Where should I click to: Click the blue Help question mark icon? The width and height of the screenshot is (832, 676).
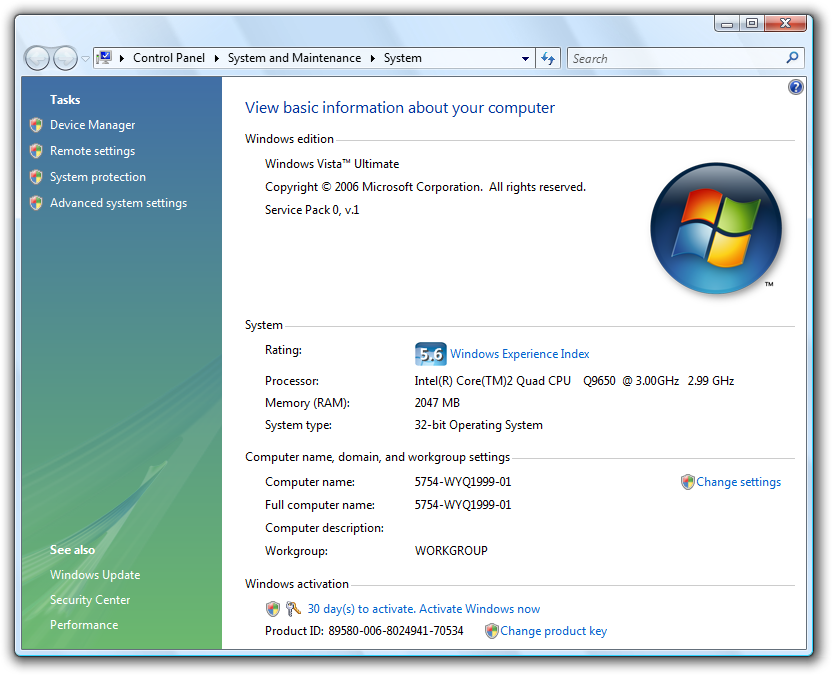coord(795,87)
